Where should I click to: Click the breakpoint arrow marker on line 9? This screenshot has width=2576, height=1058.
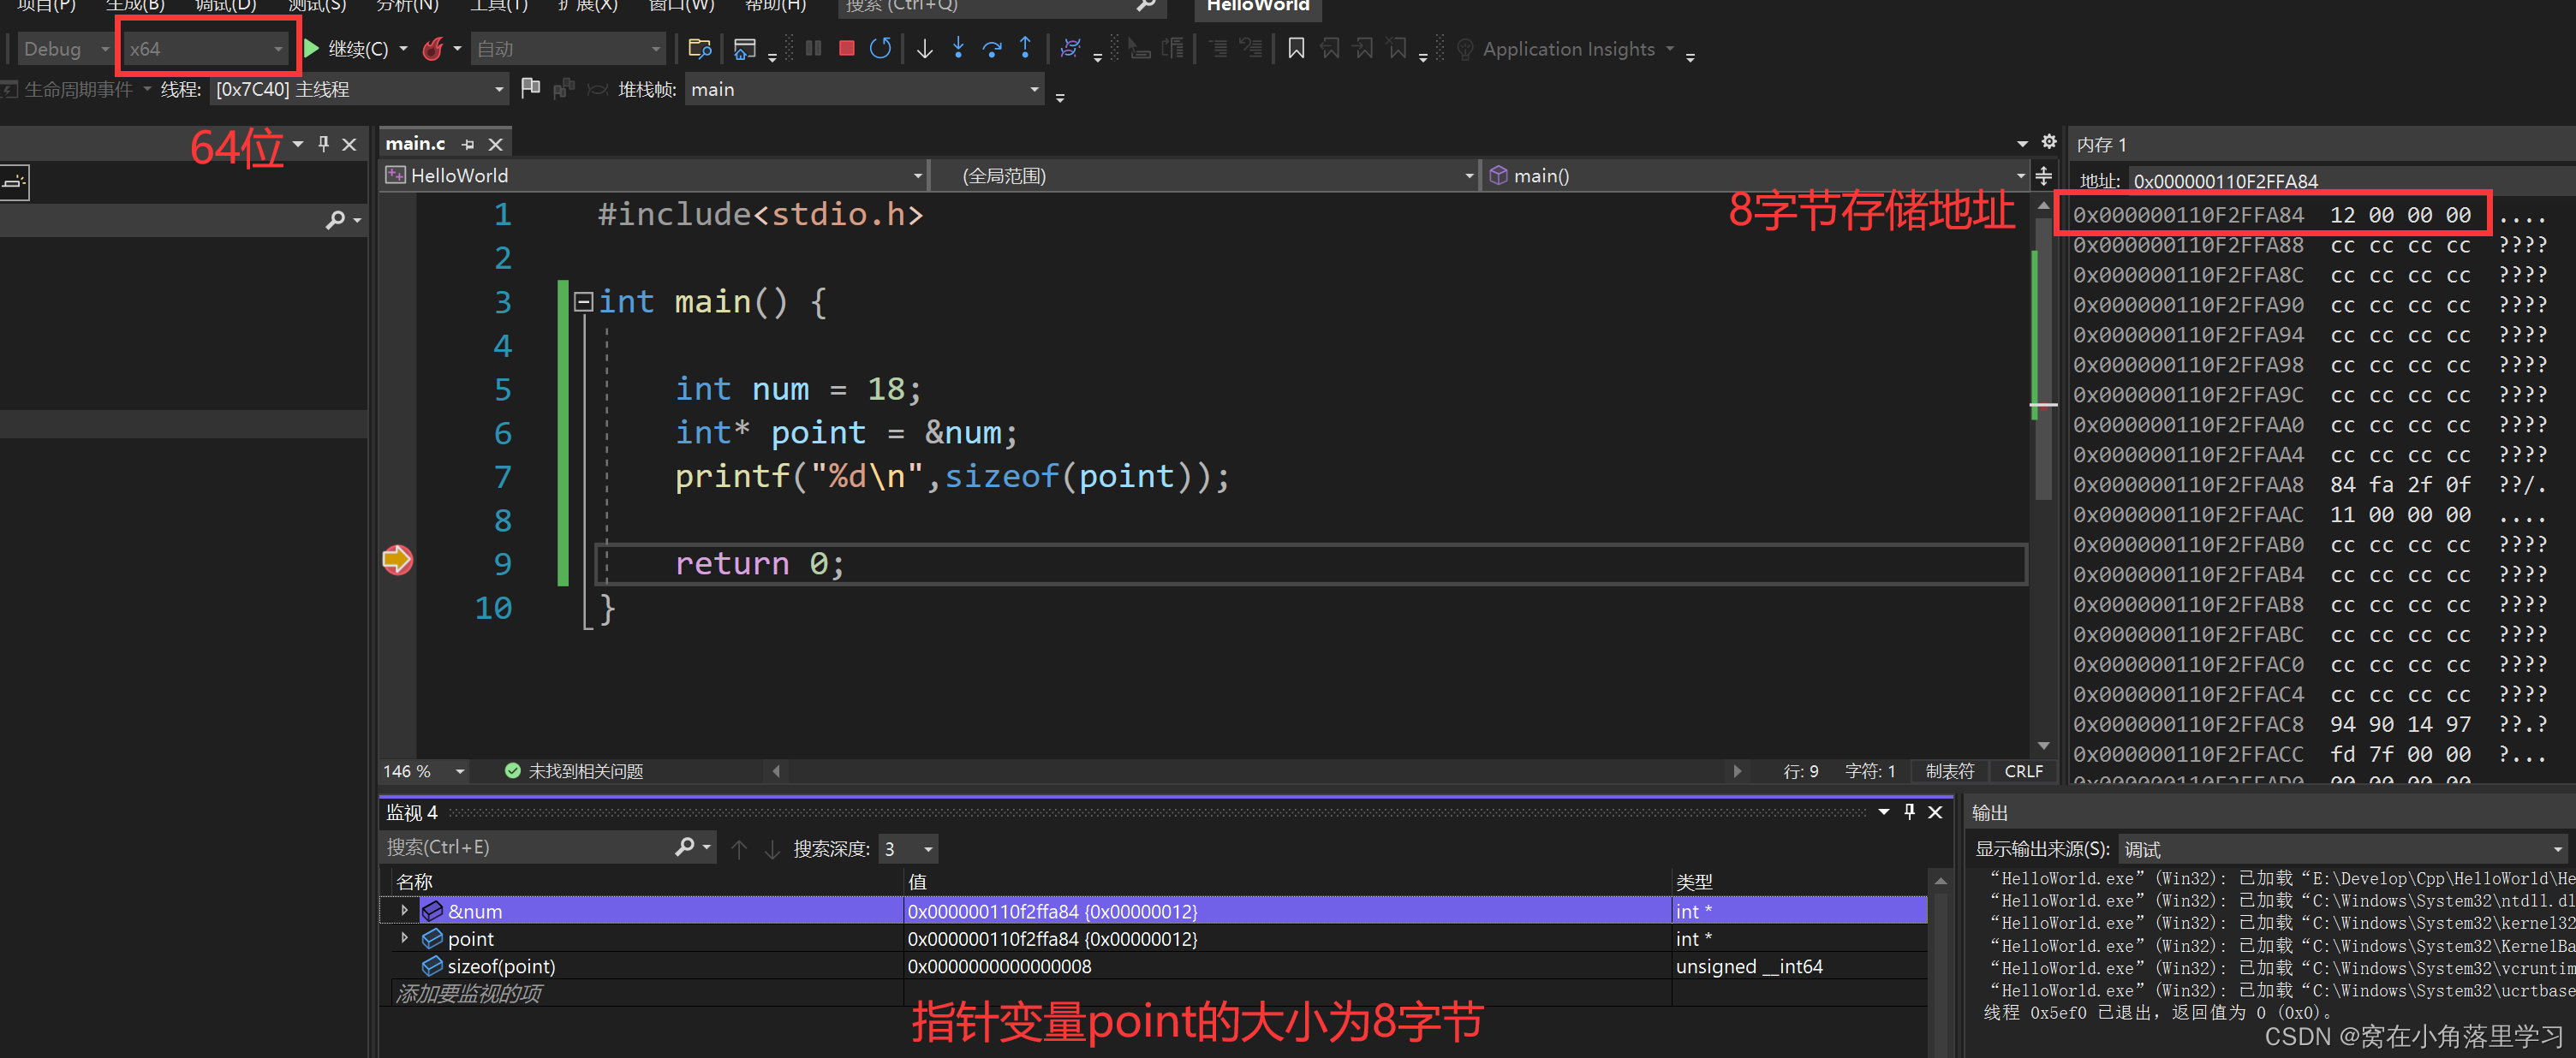(x=397, y=560)
